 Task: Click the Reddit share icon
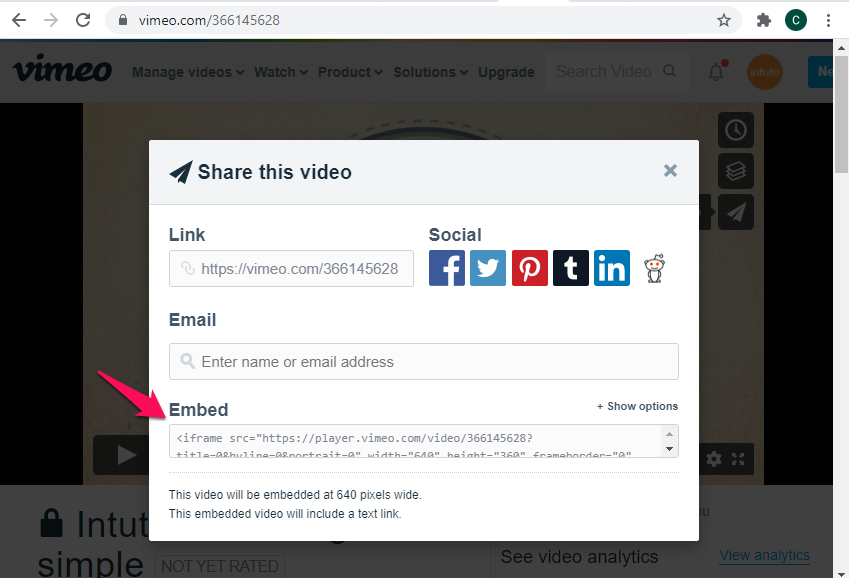[x=655, y=268]
